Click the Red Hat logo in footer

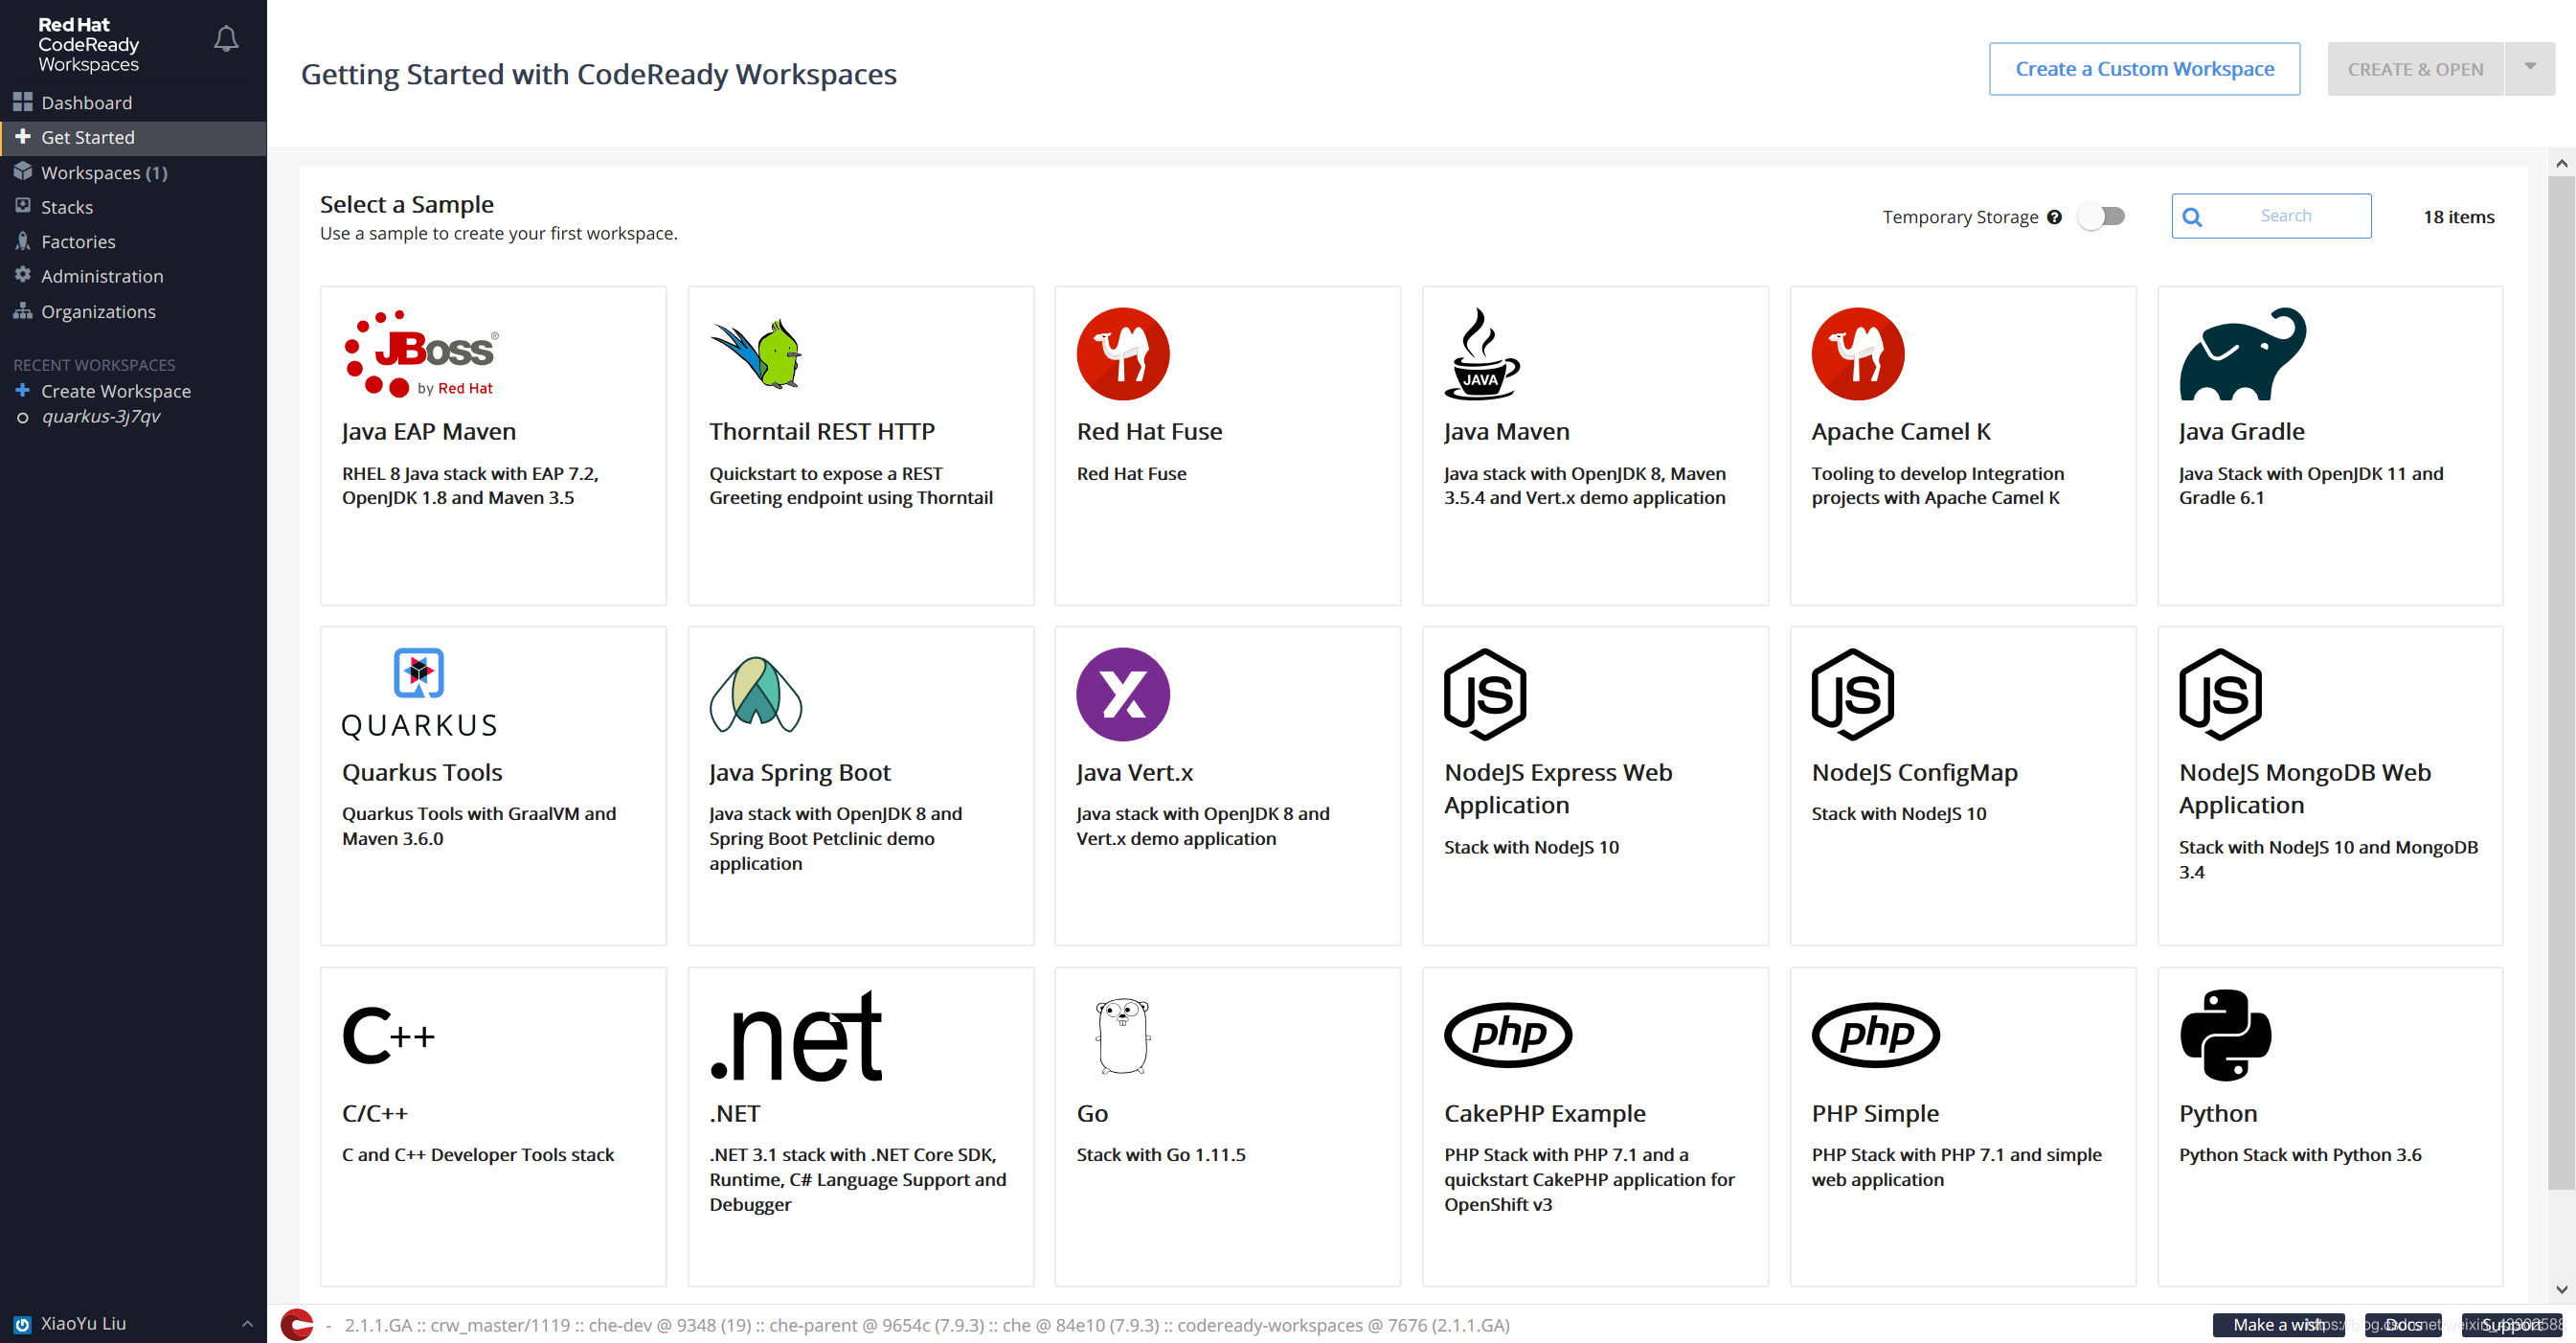pyautogui.click(x=297, y=1324)
